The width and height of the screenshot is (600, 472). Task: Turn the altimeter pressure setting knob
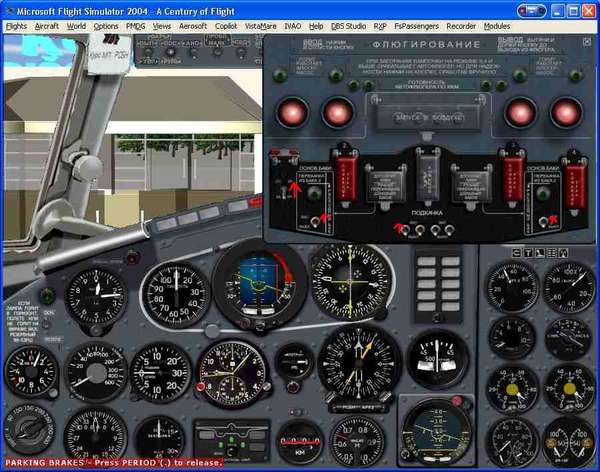tap(96, 331)
